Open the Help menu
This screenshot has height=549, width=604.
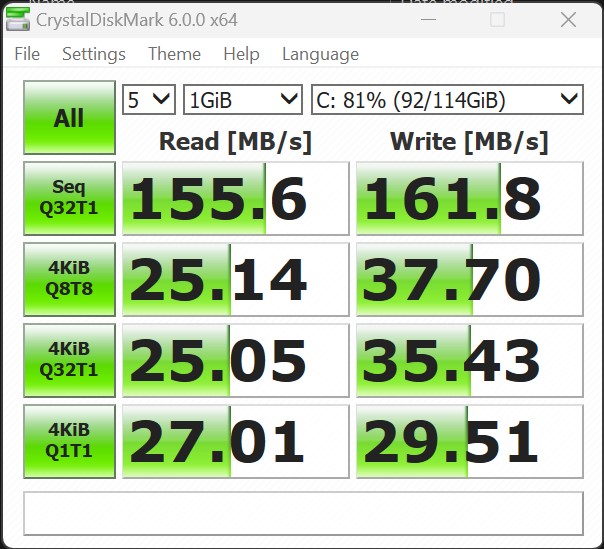coord(241,54)
